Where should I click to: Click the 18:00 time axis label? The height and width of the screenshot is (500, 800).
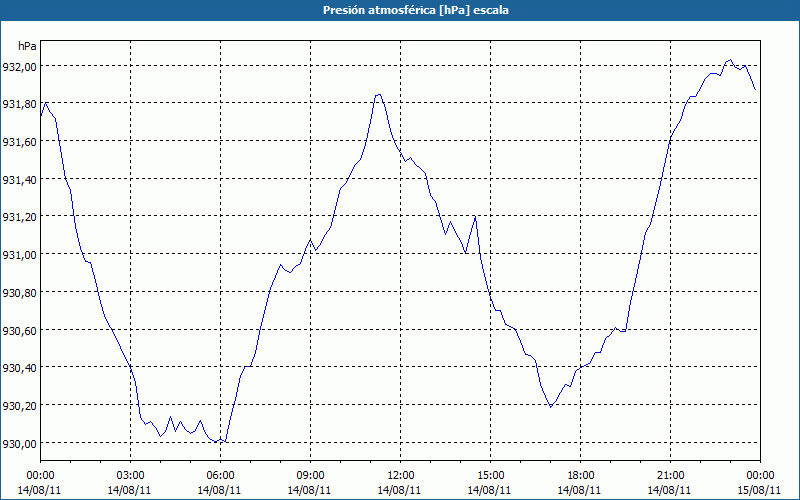pos(581,476)
